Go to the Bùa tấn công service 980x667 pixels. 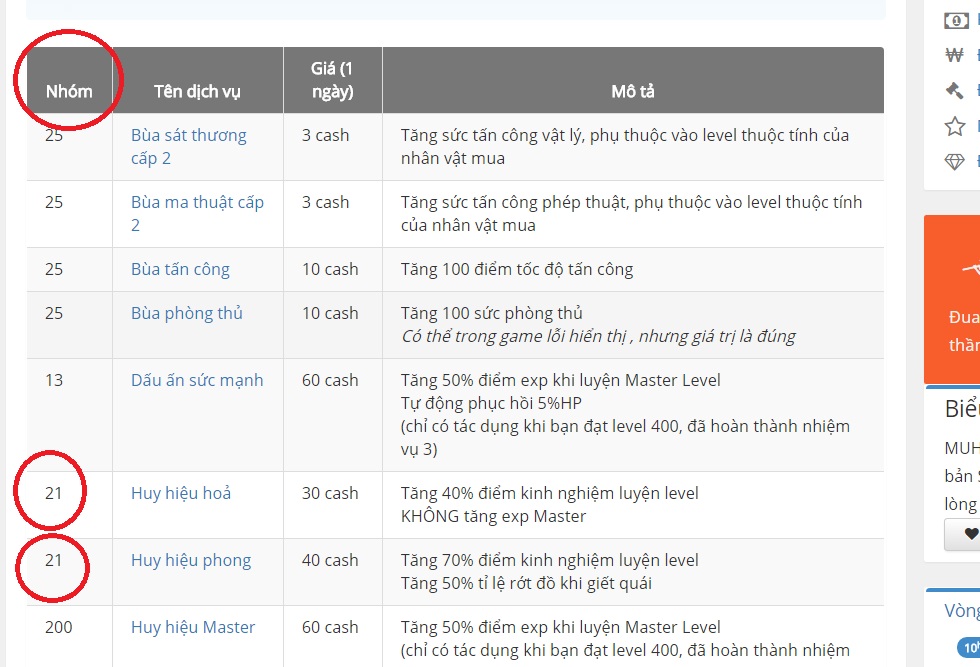[x=180, y=269]
